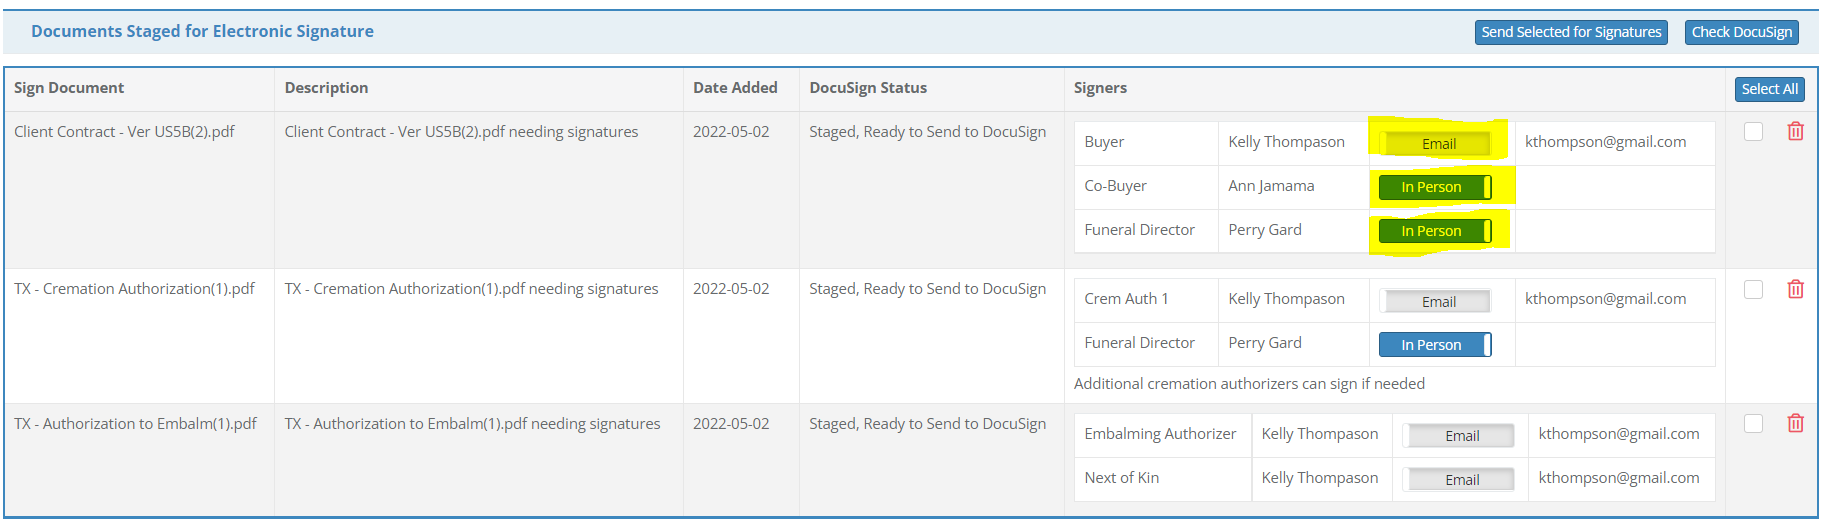Toggle Co-Buyer Ann Jamama In Person switch

(x=1434, y=187)
